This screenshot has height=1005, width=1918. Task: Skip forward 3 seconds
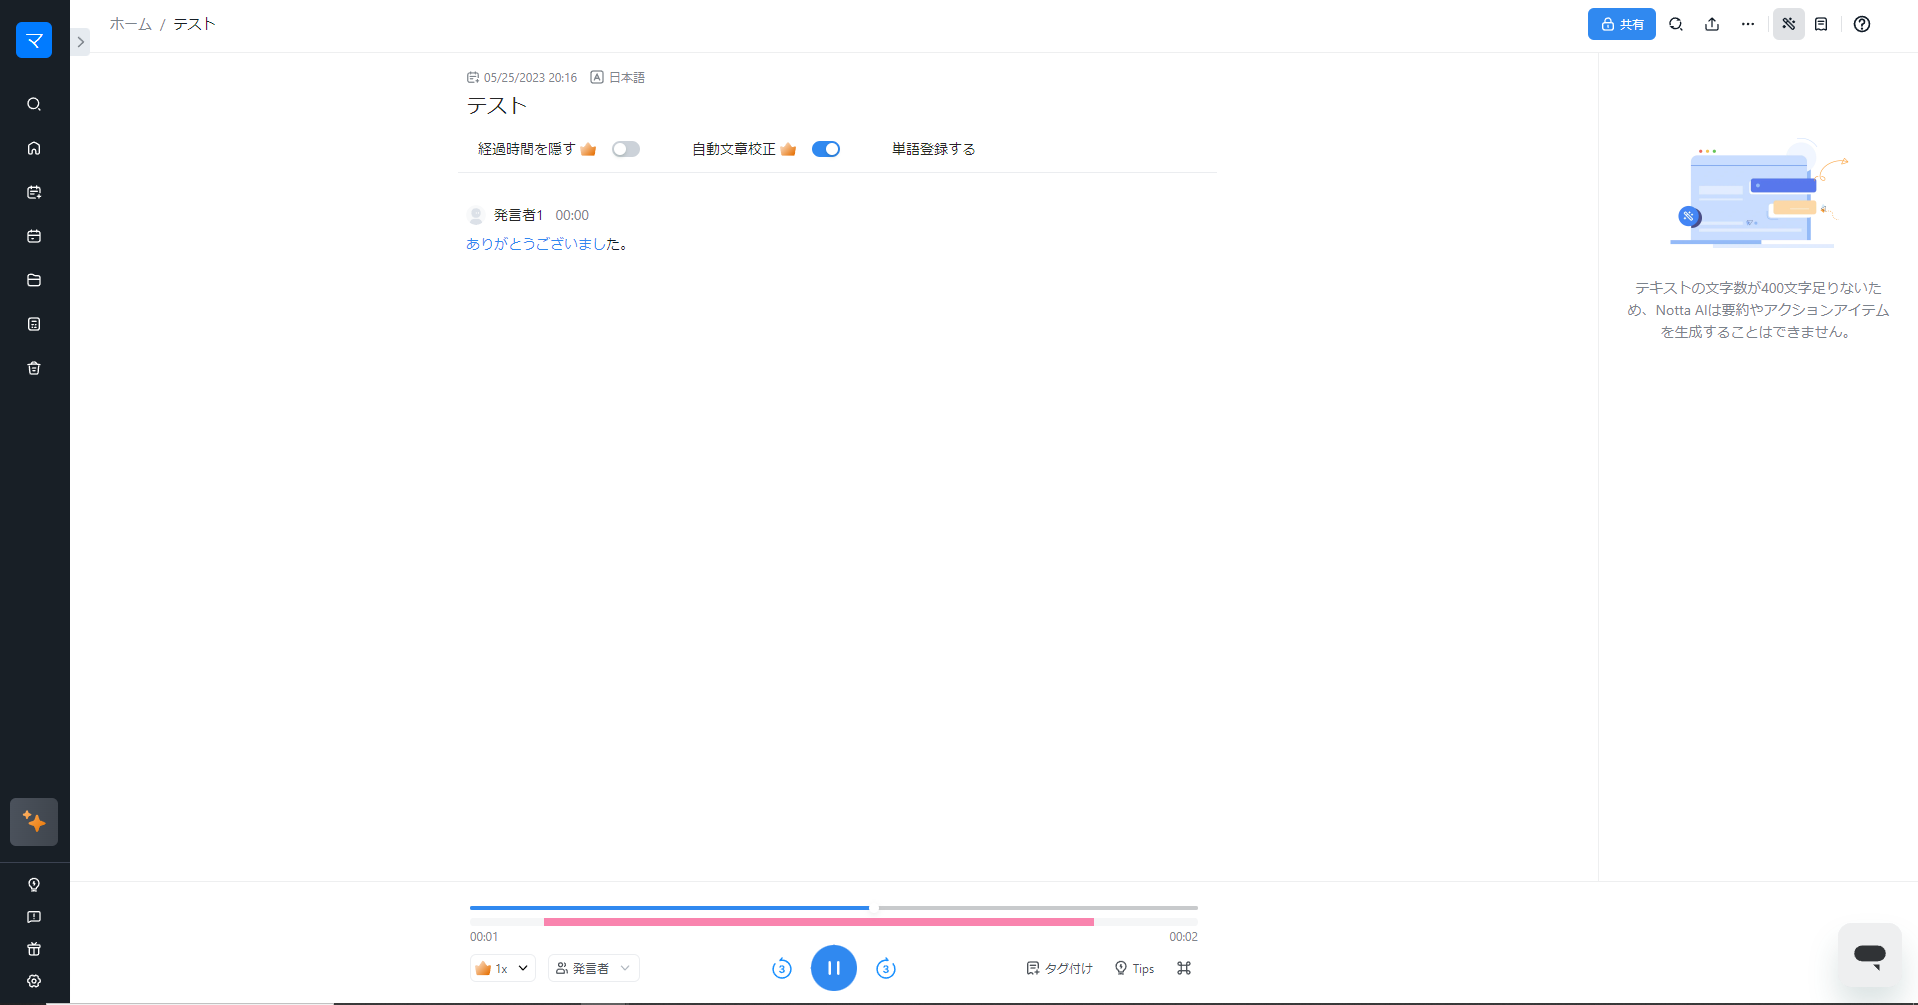886,968
